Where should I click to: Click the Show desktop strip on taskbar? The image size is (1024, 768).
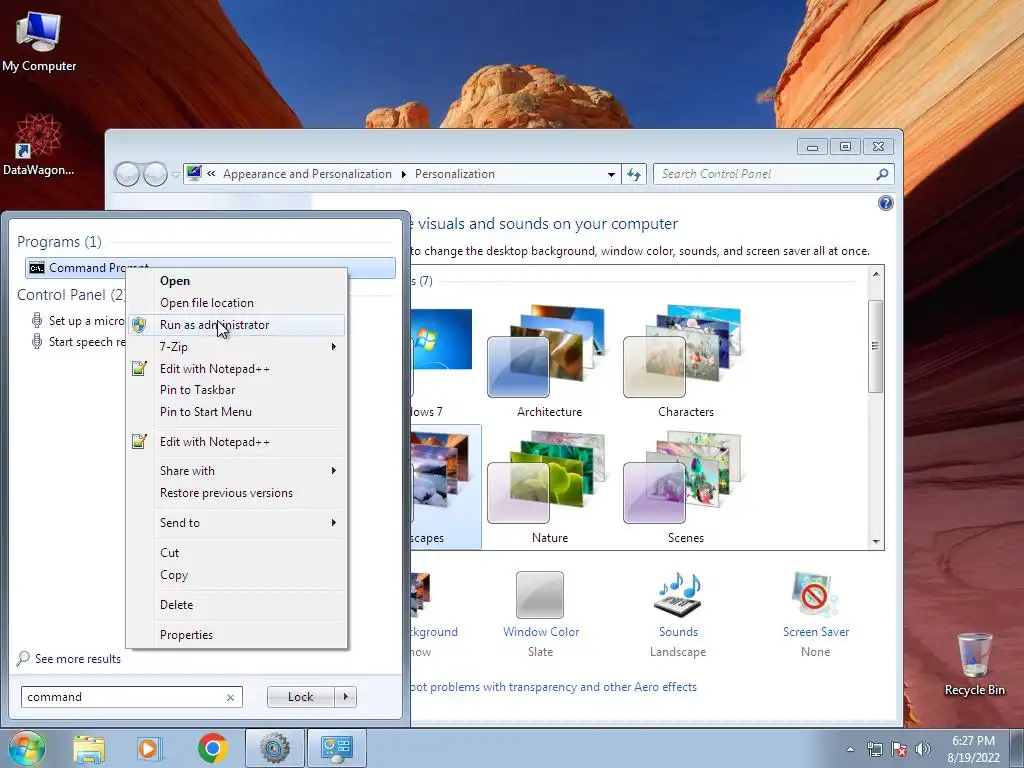point(1017,748)
